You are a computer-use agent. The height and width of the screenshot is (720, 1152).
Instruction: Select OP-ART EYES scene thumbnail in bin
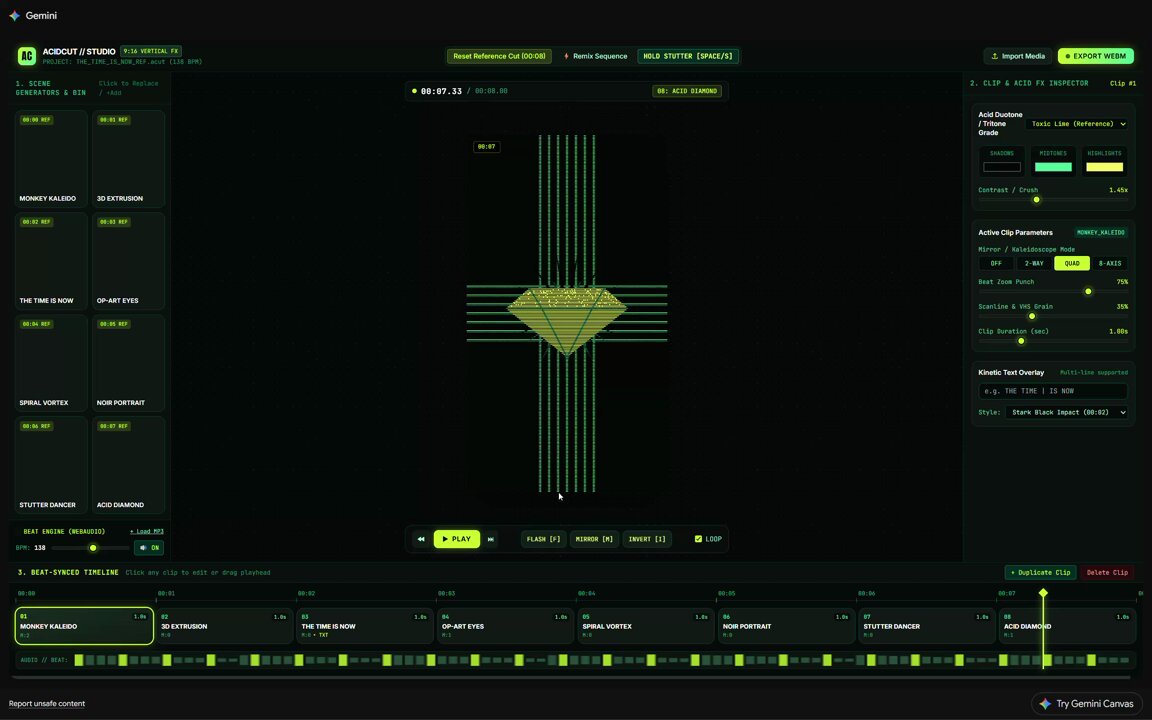pos(129,261)
